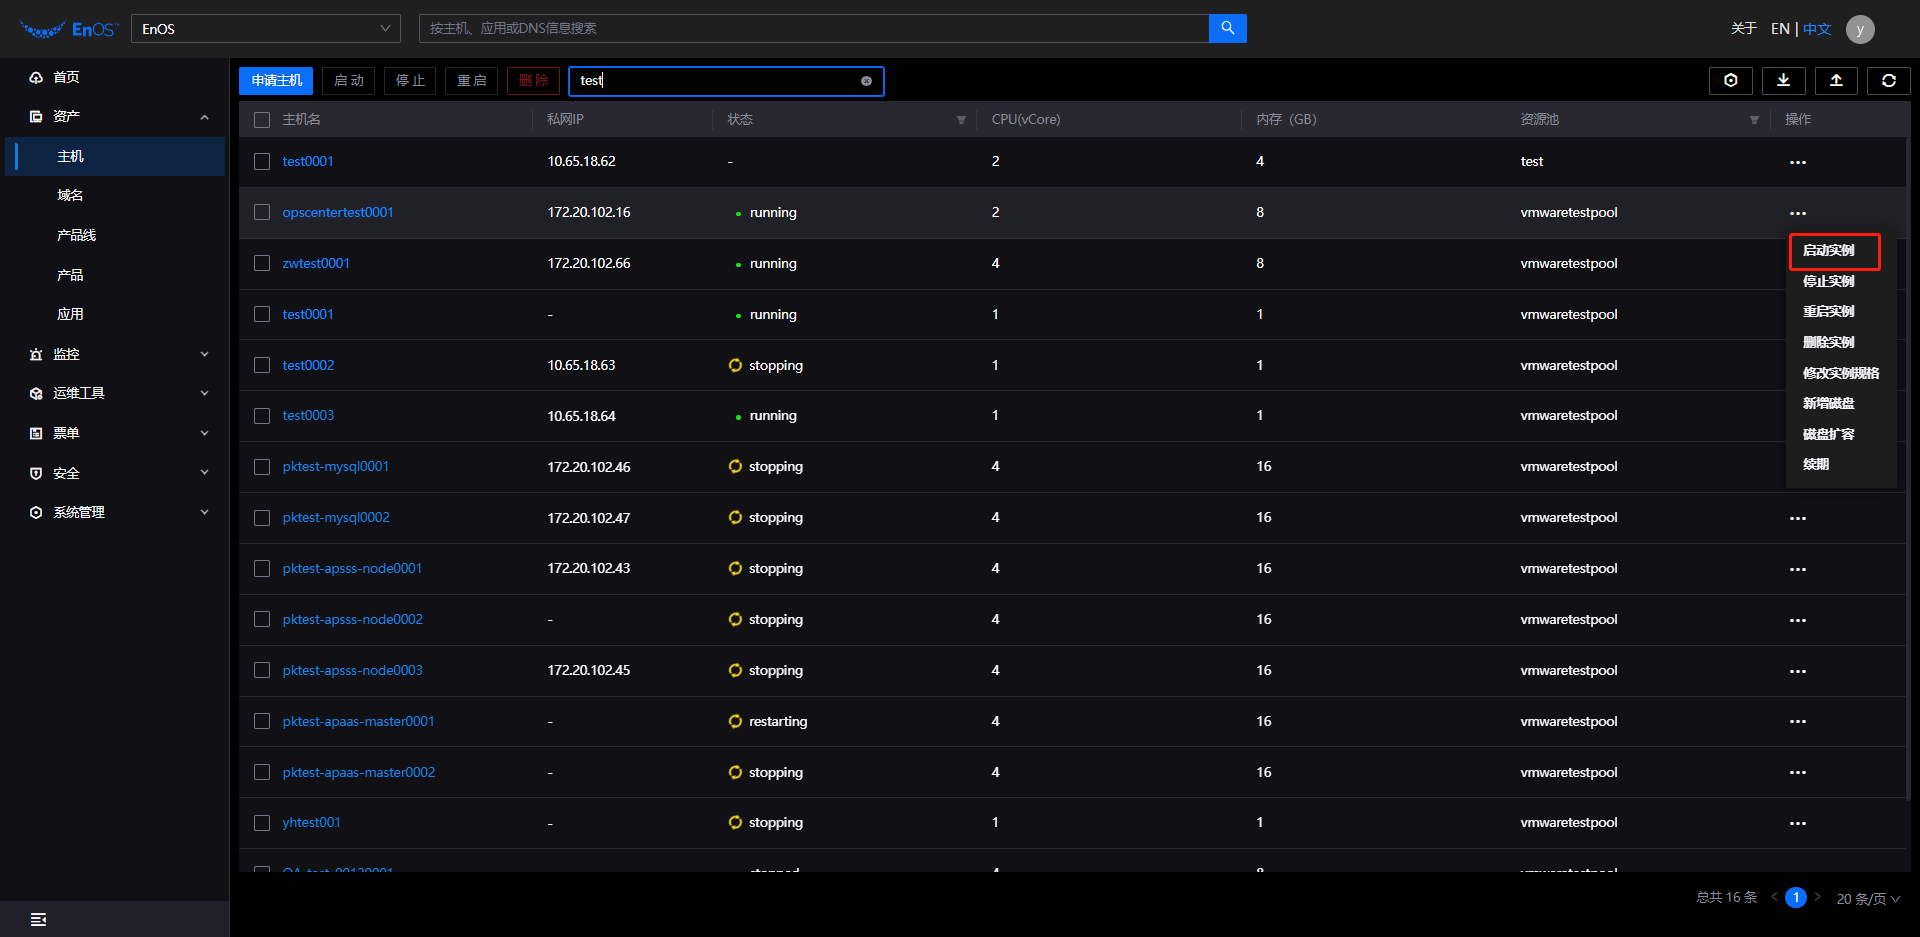1920x937 pixels.
Task: Open actions menu for test0001 with IP 10.65.18.62
Action: coord(1797,162)
